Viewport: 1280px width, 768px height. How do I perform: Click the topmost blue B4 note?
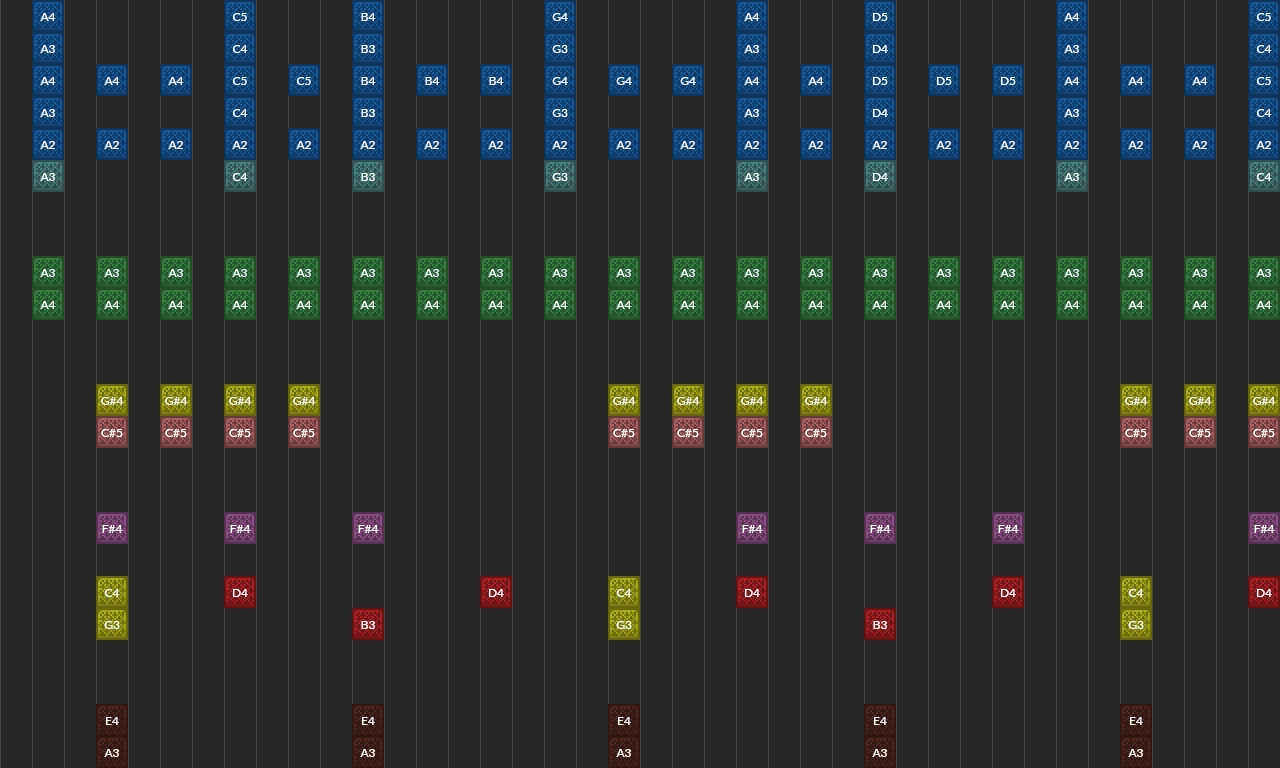368,17
